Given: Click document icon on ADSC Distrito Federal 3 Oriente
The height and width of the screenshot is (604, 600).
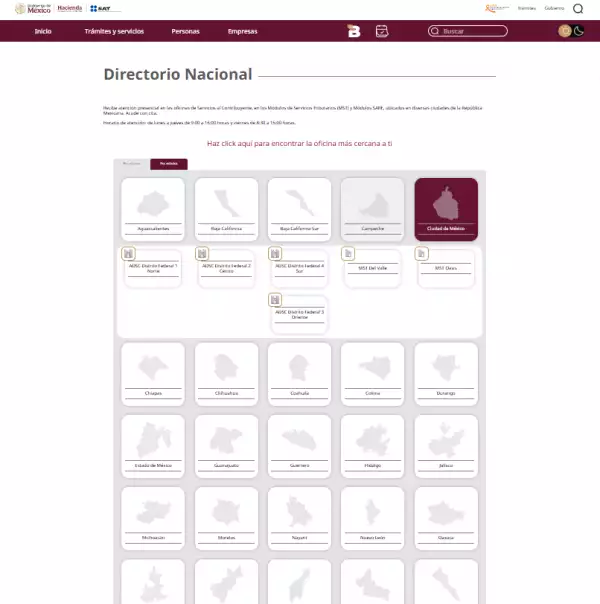Looking at the screenshot, I should (x=275, y=299).
